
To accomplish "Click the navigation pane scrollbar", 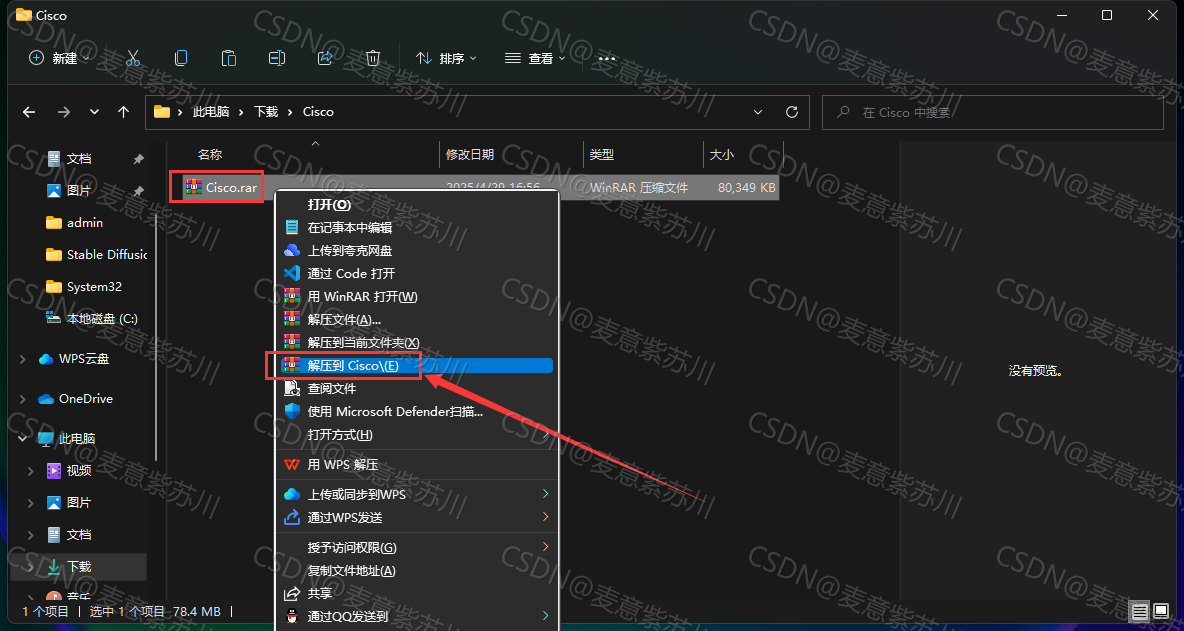I will pyautogui.click(x=156, y=337).
